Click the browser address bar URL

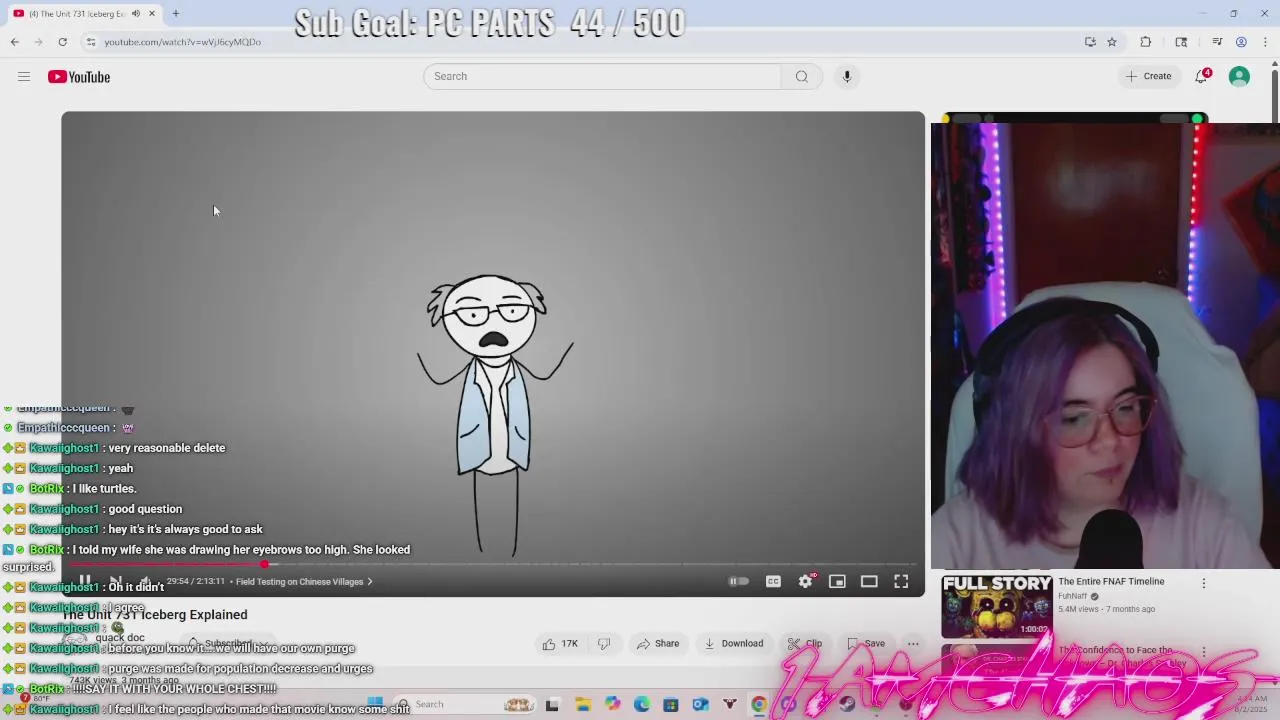183,42
